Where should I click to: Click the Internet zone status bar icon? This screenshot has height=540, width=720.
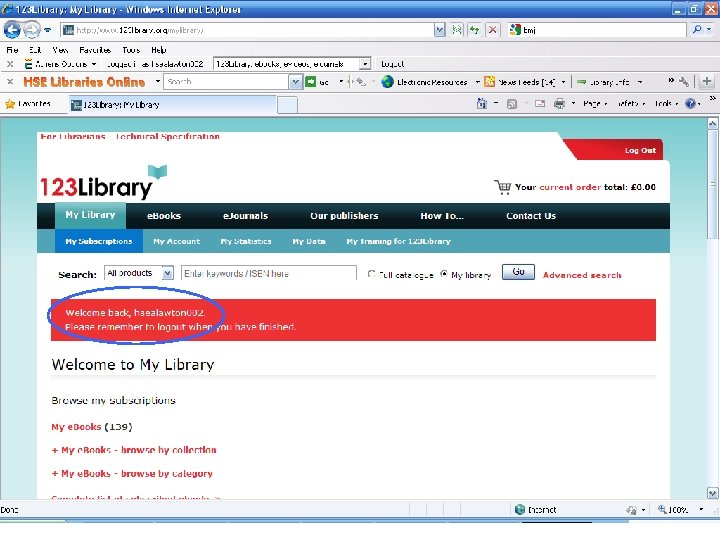(519, 510)
